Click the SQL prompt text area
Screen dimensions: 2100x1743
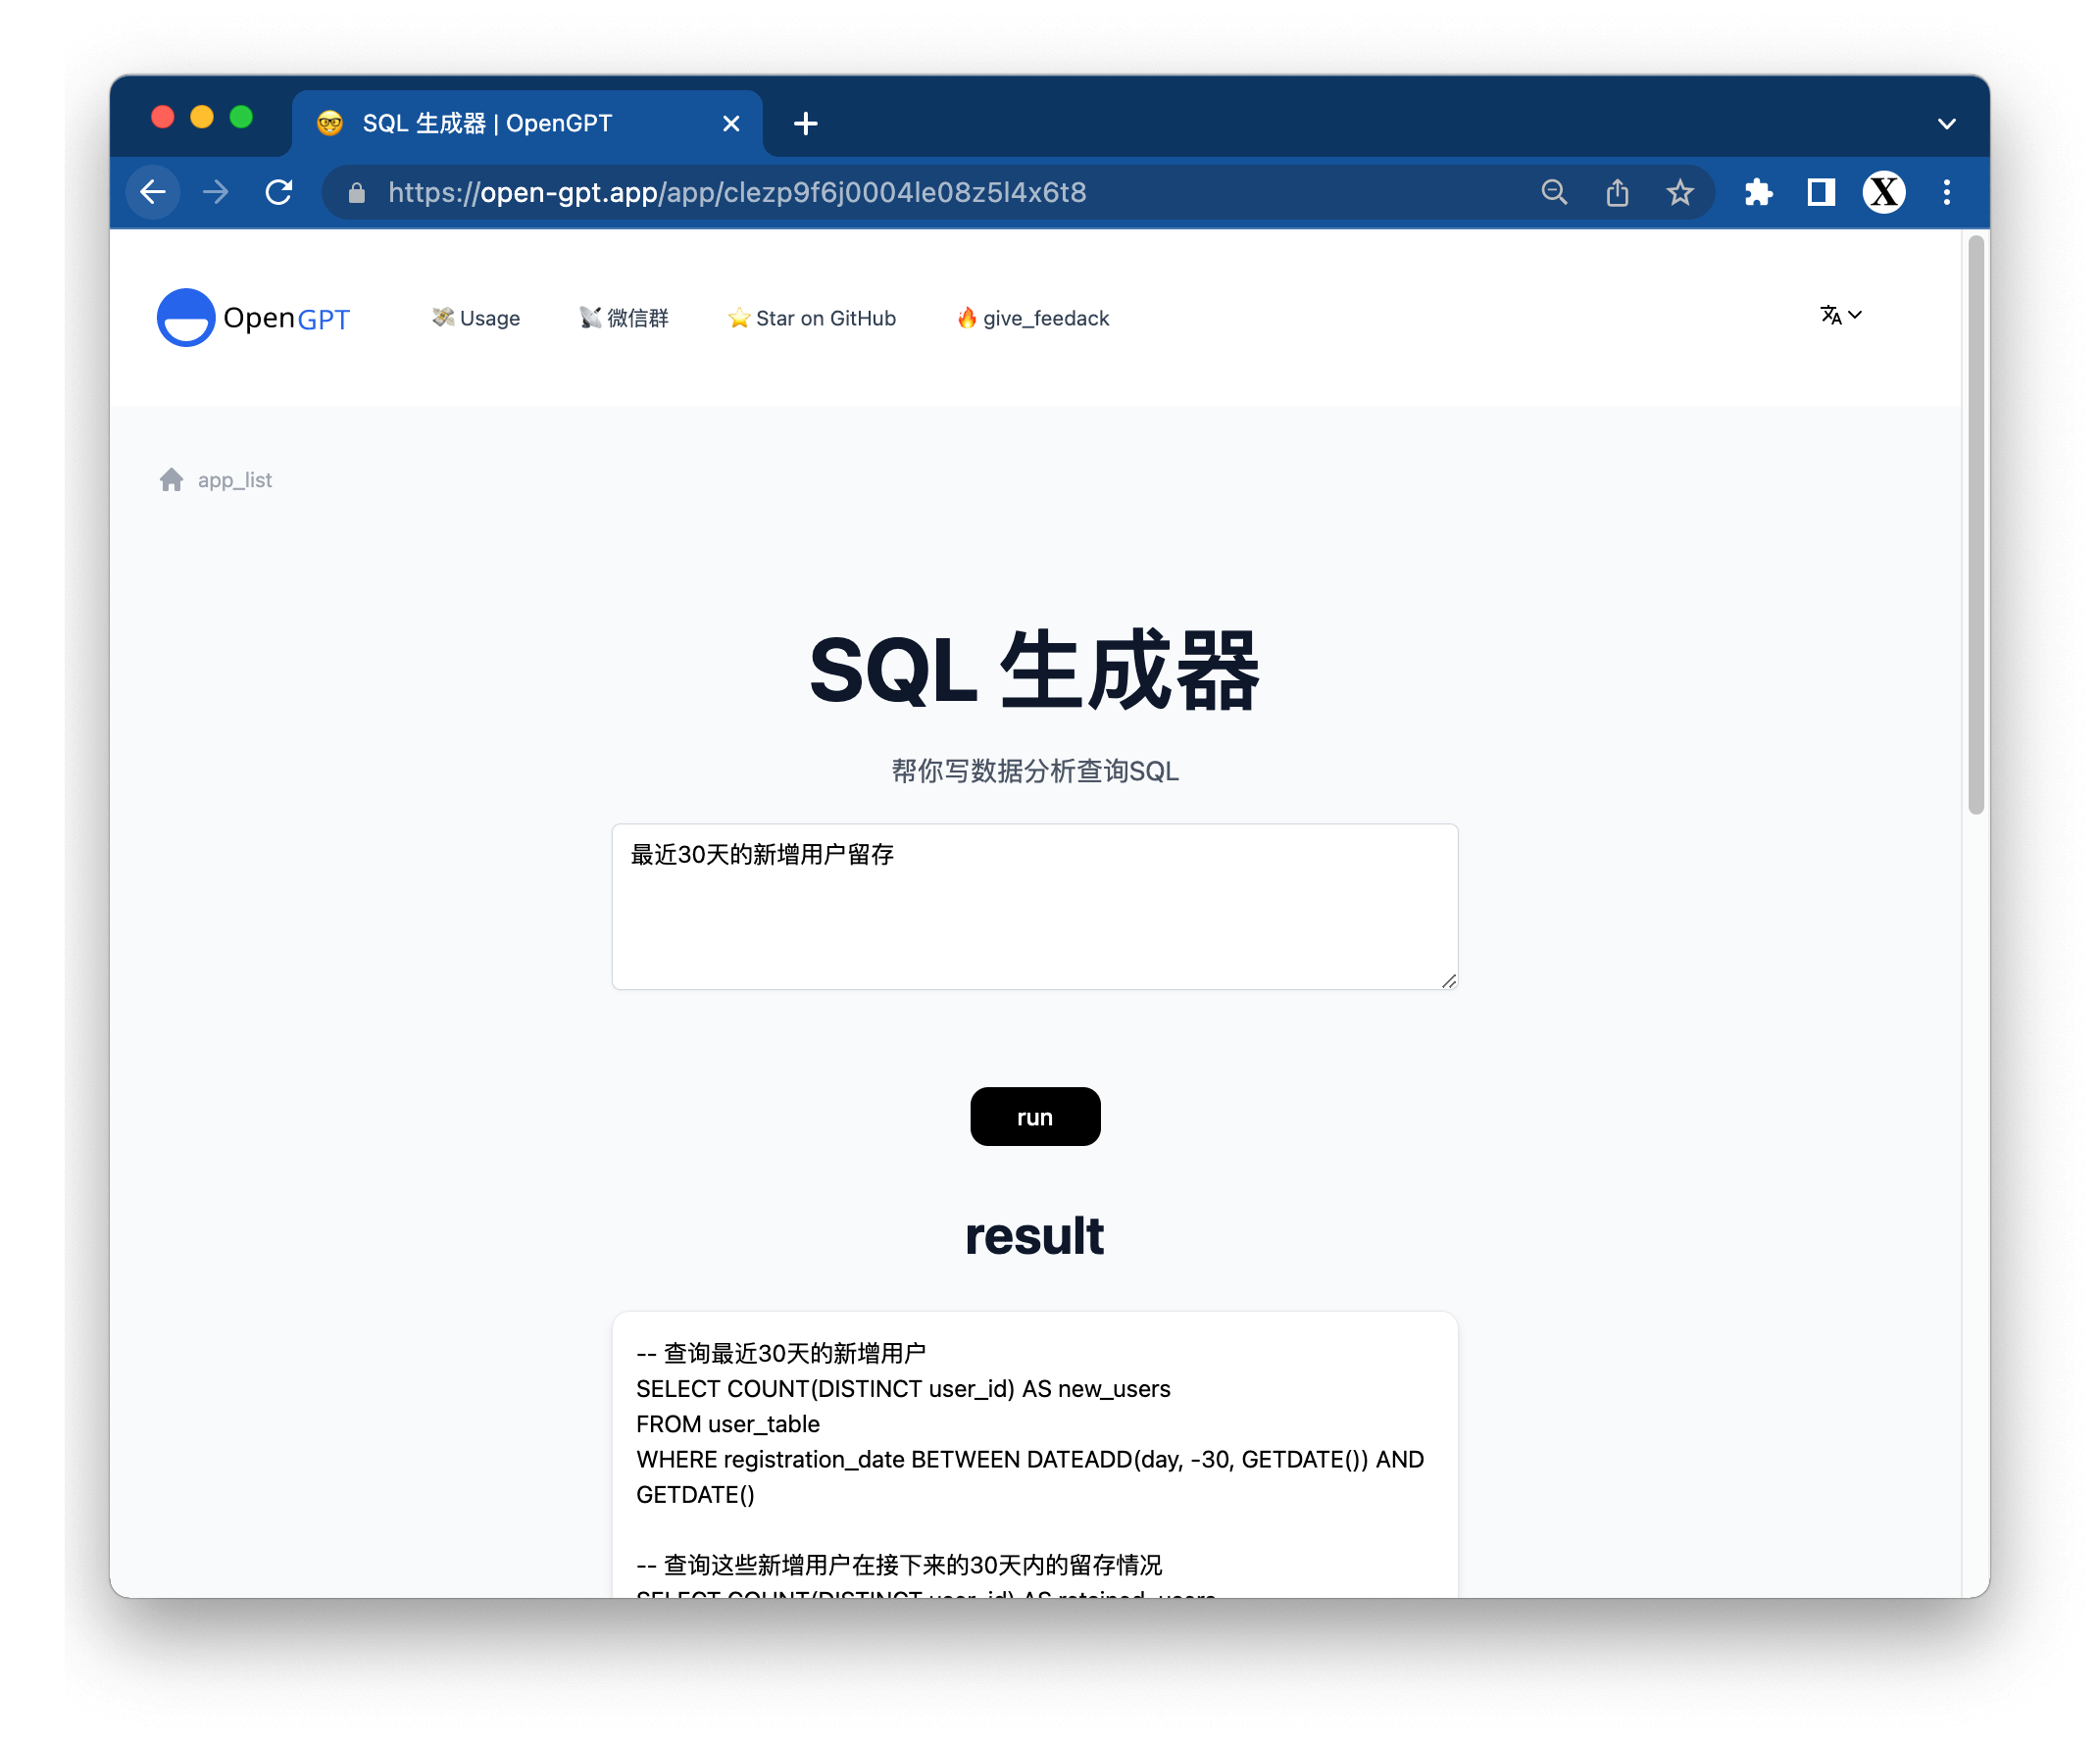(x=1034, y=906)
